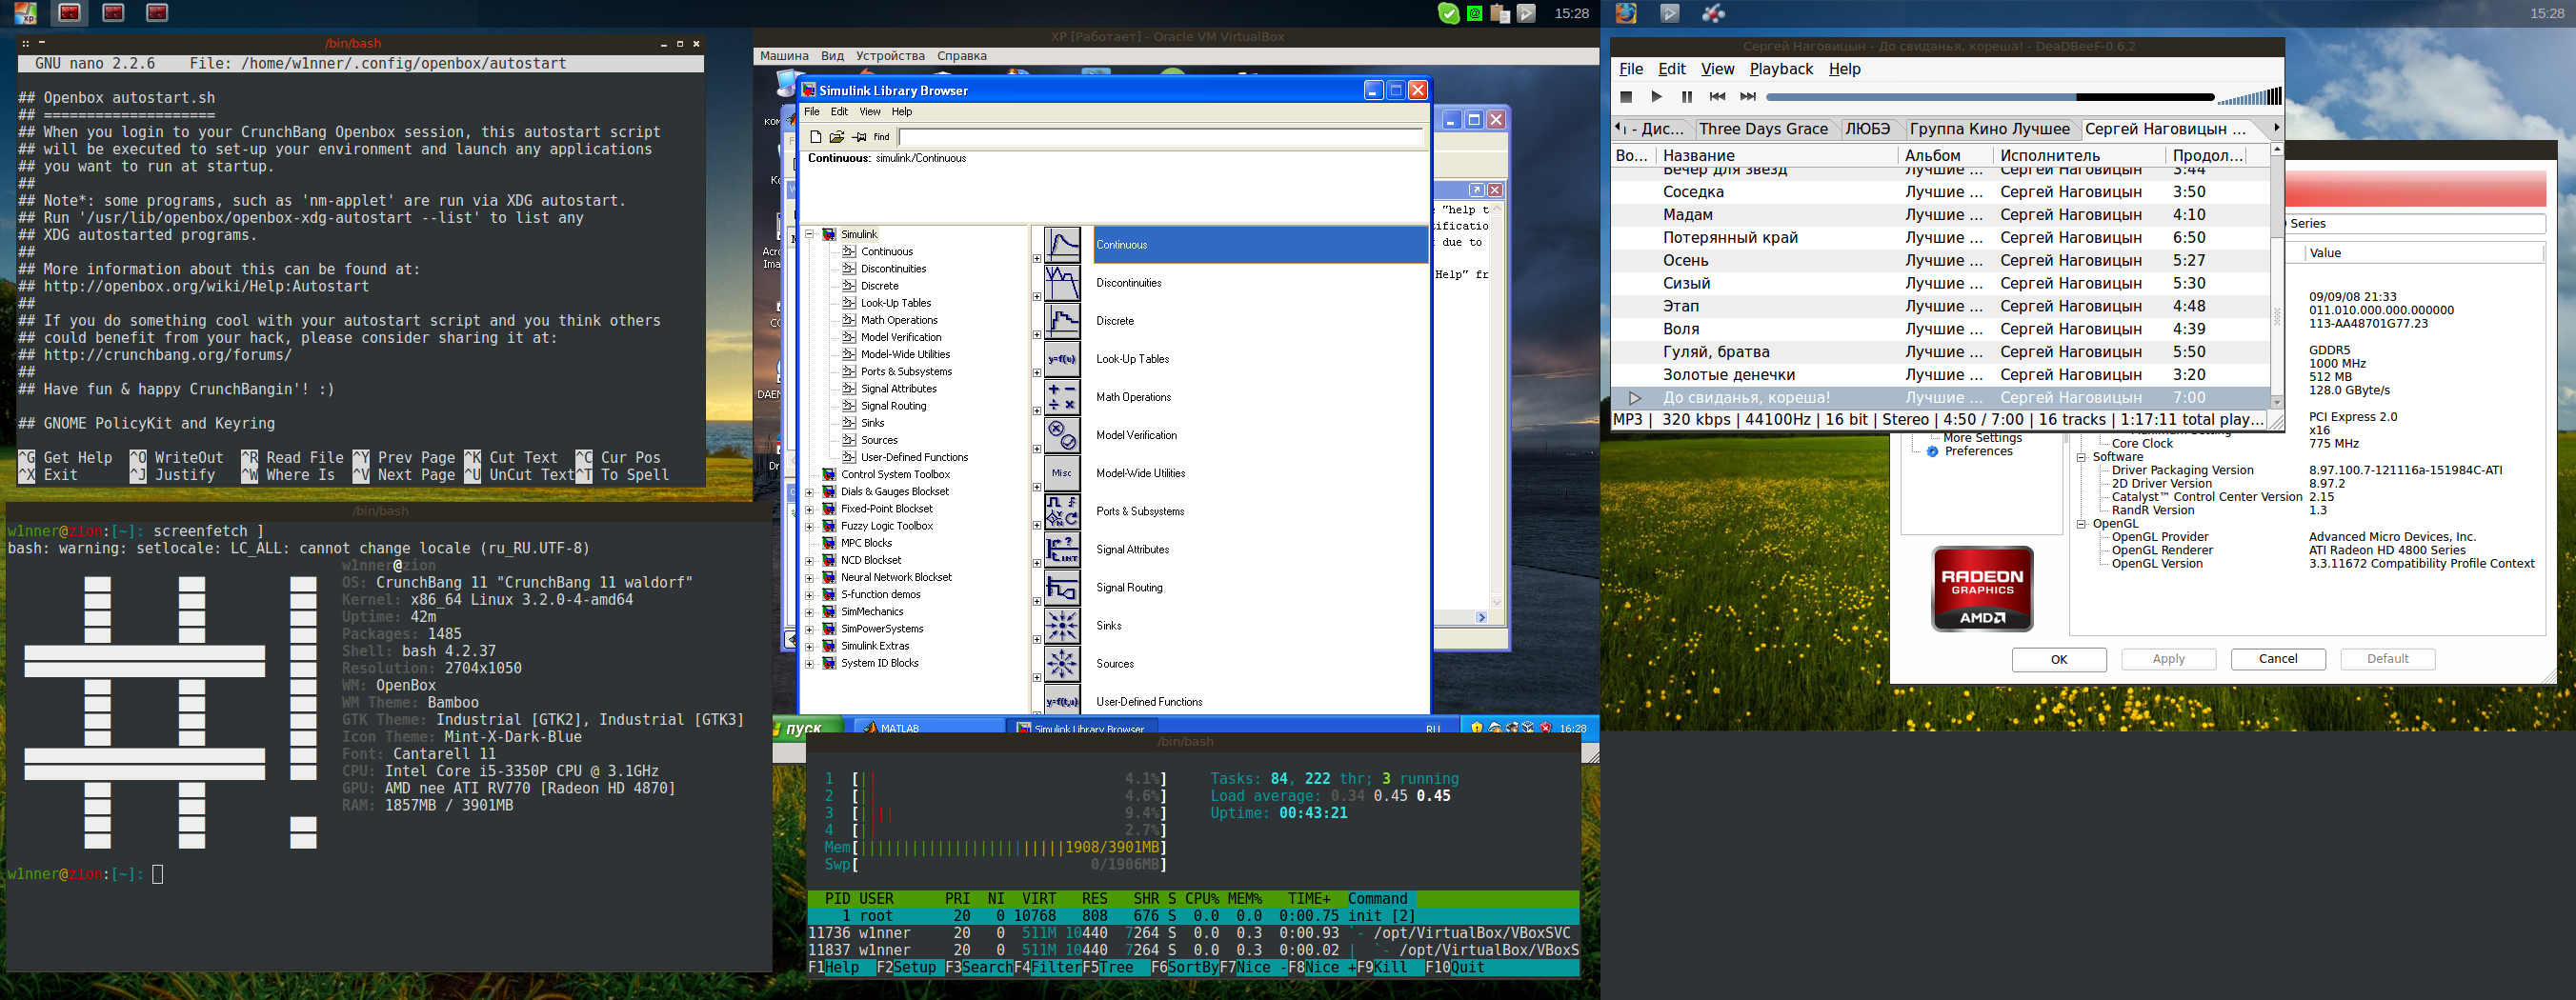Expand the SimMechanics tree node
Image resolution: width=2576 pixels, height=1000 pixels.
809,611
